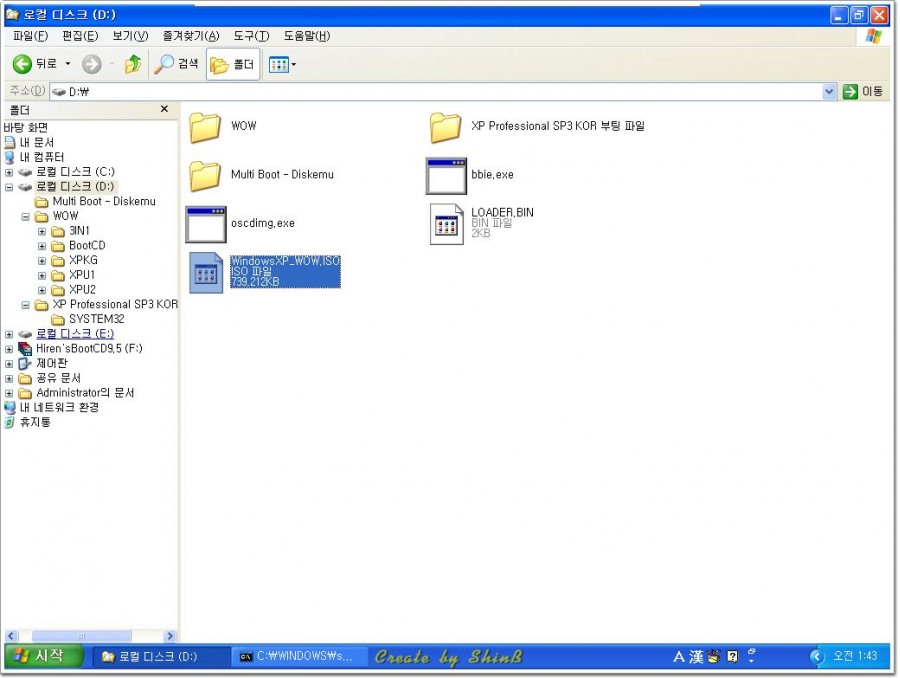This screenshot has width=900, height=678.
Task: Open the Views icon in toolbar
Action: 278,64
